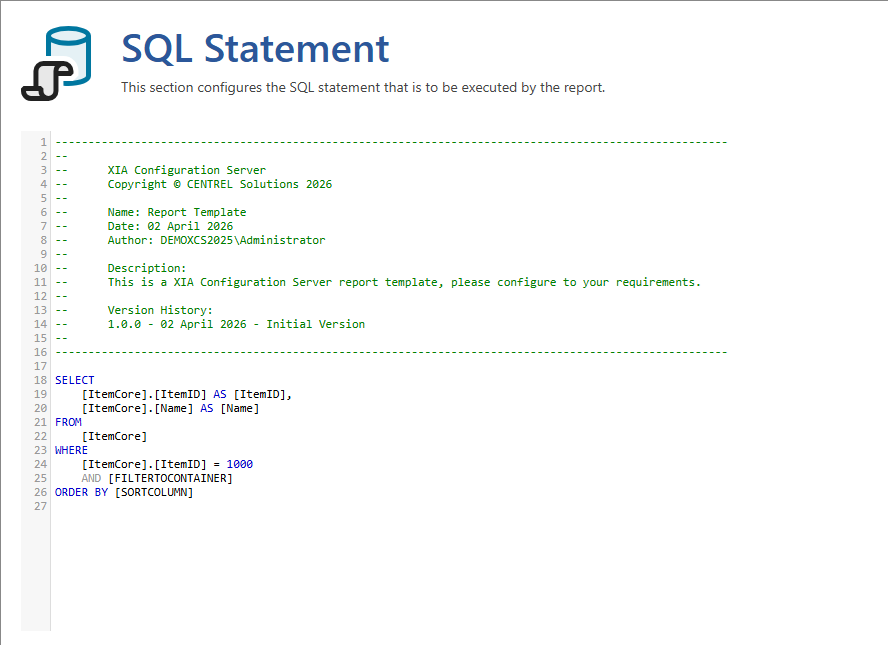Click the AND [FILTERTOCONTAINER] line
893x645 pixels.
coord(157,478)
